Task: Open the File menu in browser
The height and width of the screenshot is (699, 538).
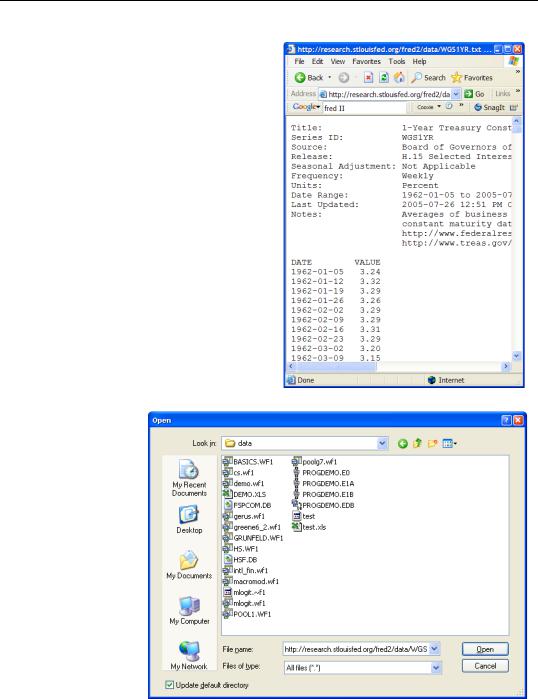Action: [299, 62]
